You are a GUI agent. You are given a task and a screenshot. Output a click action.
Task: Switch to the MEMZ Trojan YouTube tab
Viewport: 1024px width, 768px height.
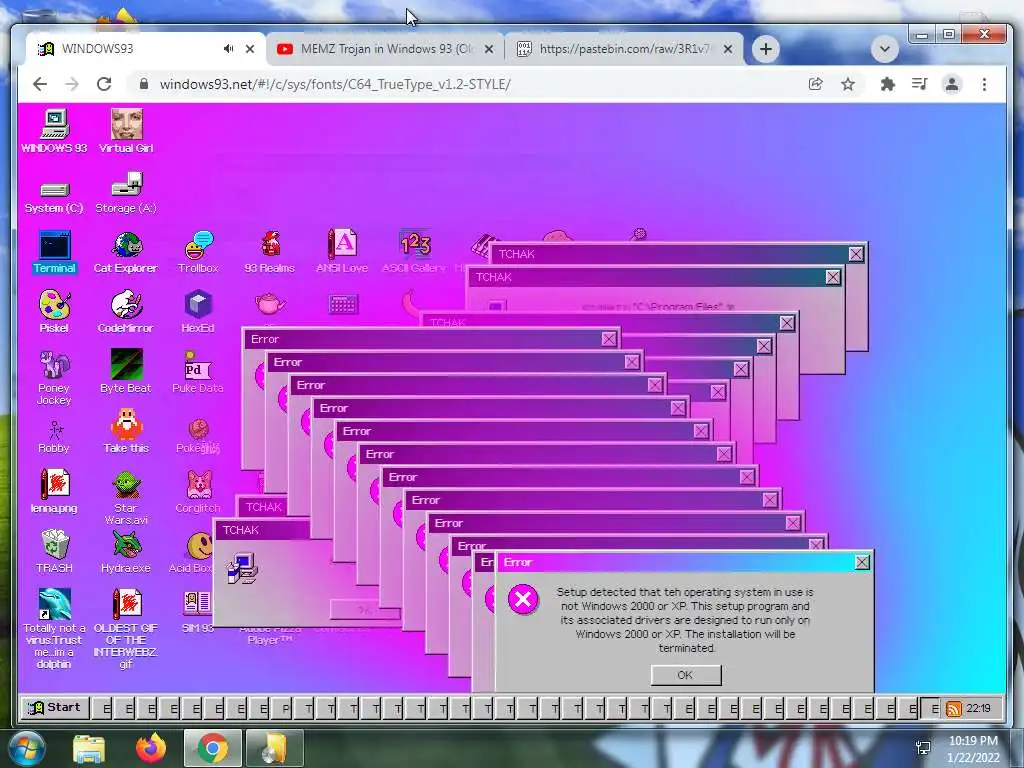coord(384,49)
